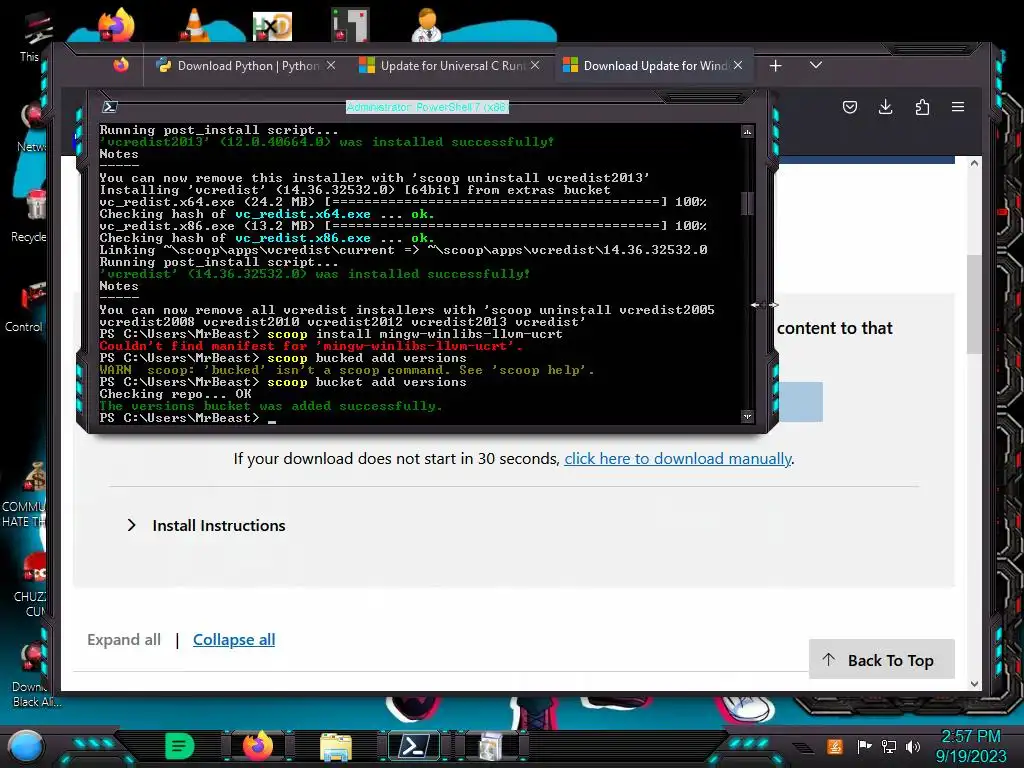The image size is (1024, 768).
Task: Open HxD hex editor desktop shortcut
Action: pos(272,27)
